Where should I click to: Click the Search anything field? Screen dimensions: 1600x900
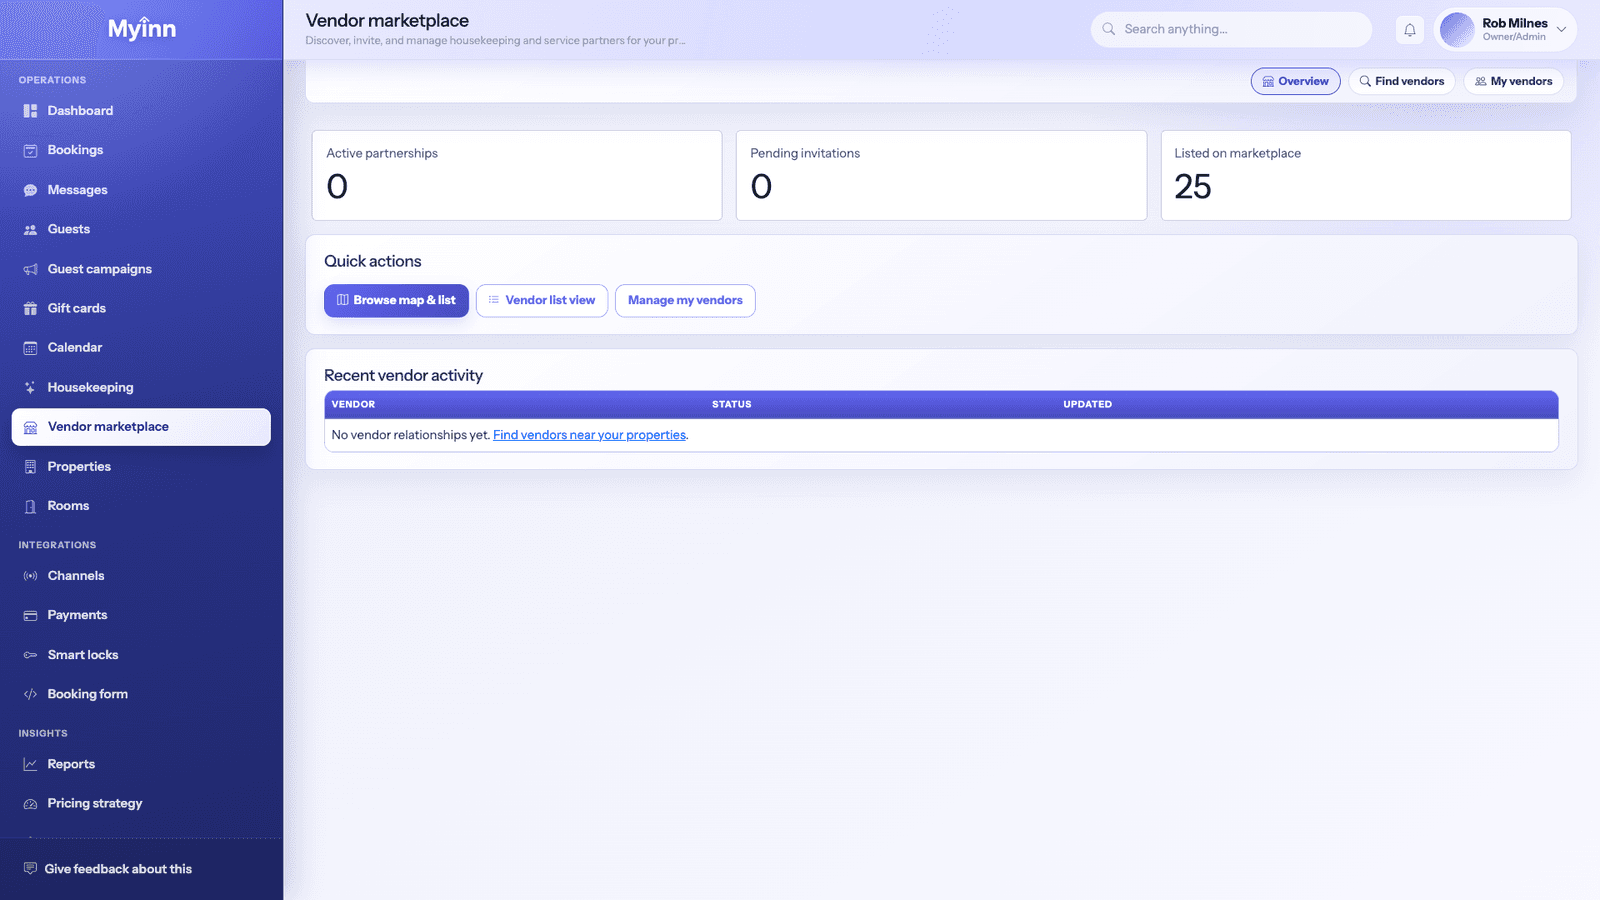coord(1231,29)
